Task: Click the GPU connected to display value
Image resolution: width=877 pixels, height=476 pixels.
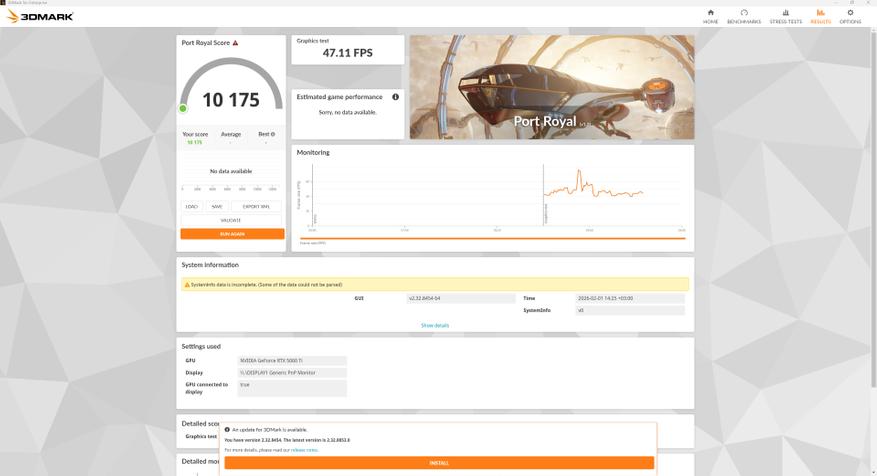Action: click(292, 388)
